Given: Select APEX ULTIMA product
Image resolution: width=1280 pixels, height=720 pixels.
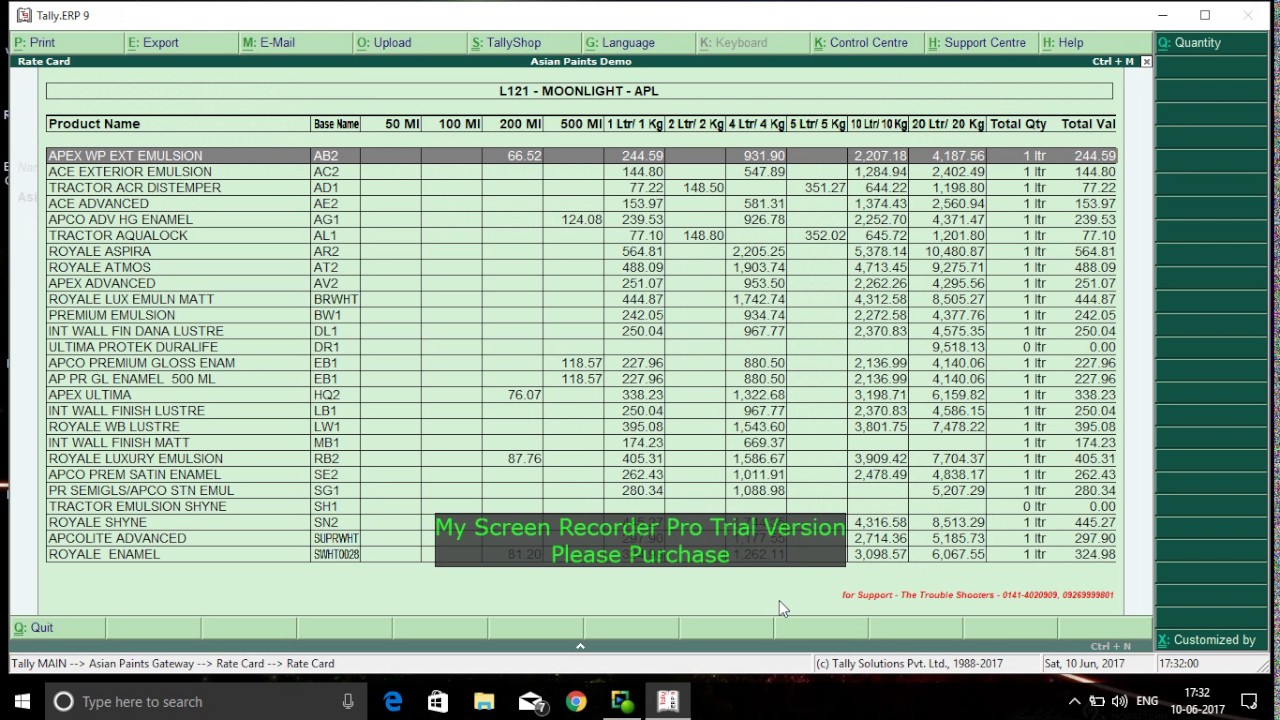Looking at the screenshot, I should point(90,395).
